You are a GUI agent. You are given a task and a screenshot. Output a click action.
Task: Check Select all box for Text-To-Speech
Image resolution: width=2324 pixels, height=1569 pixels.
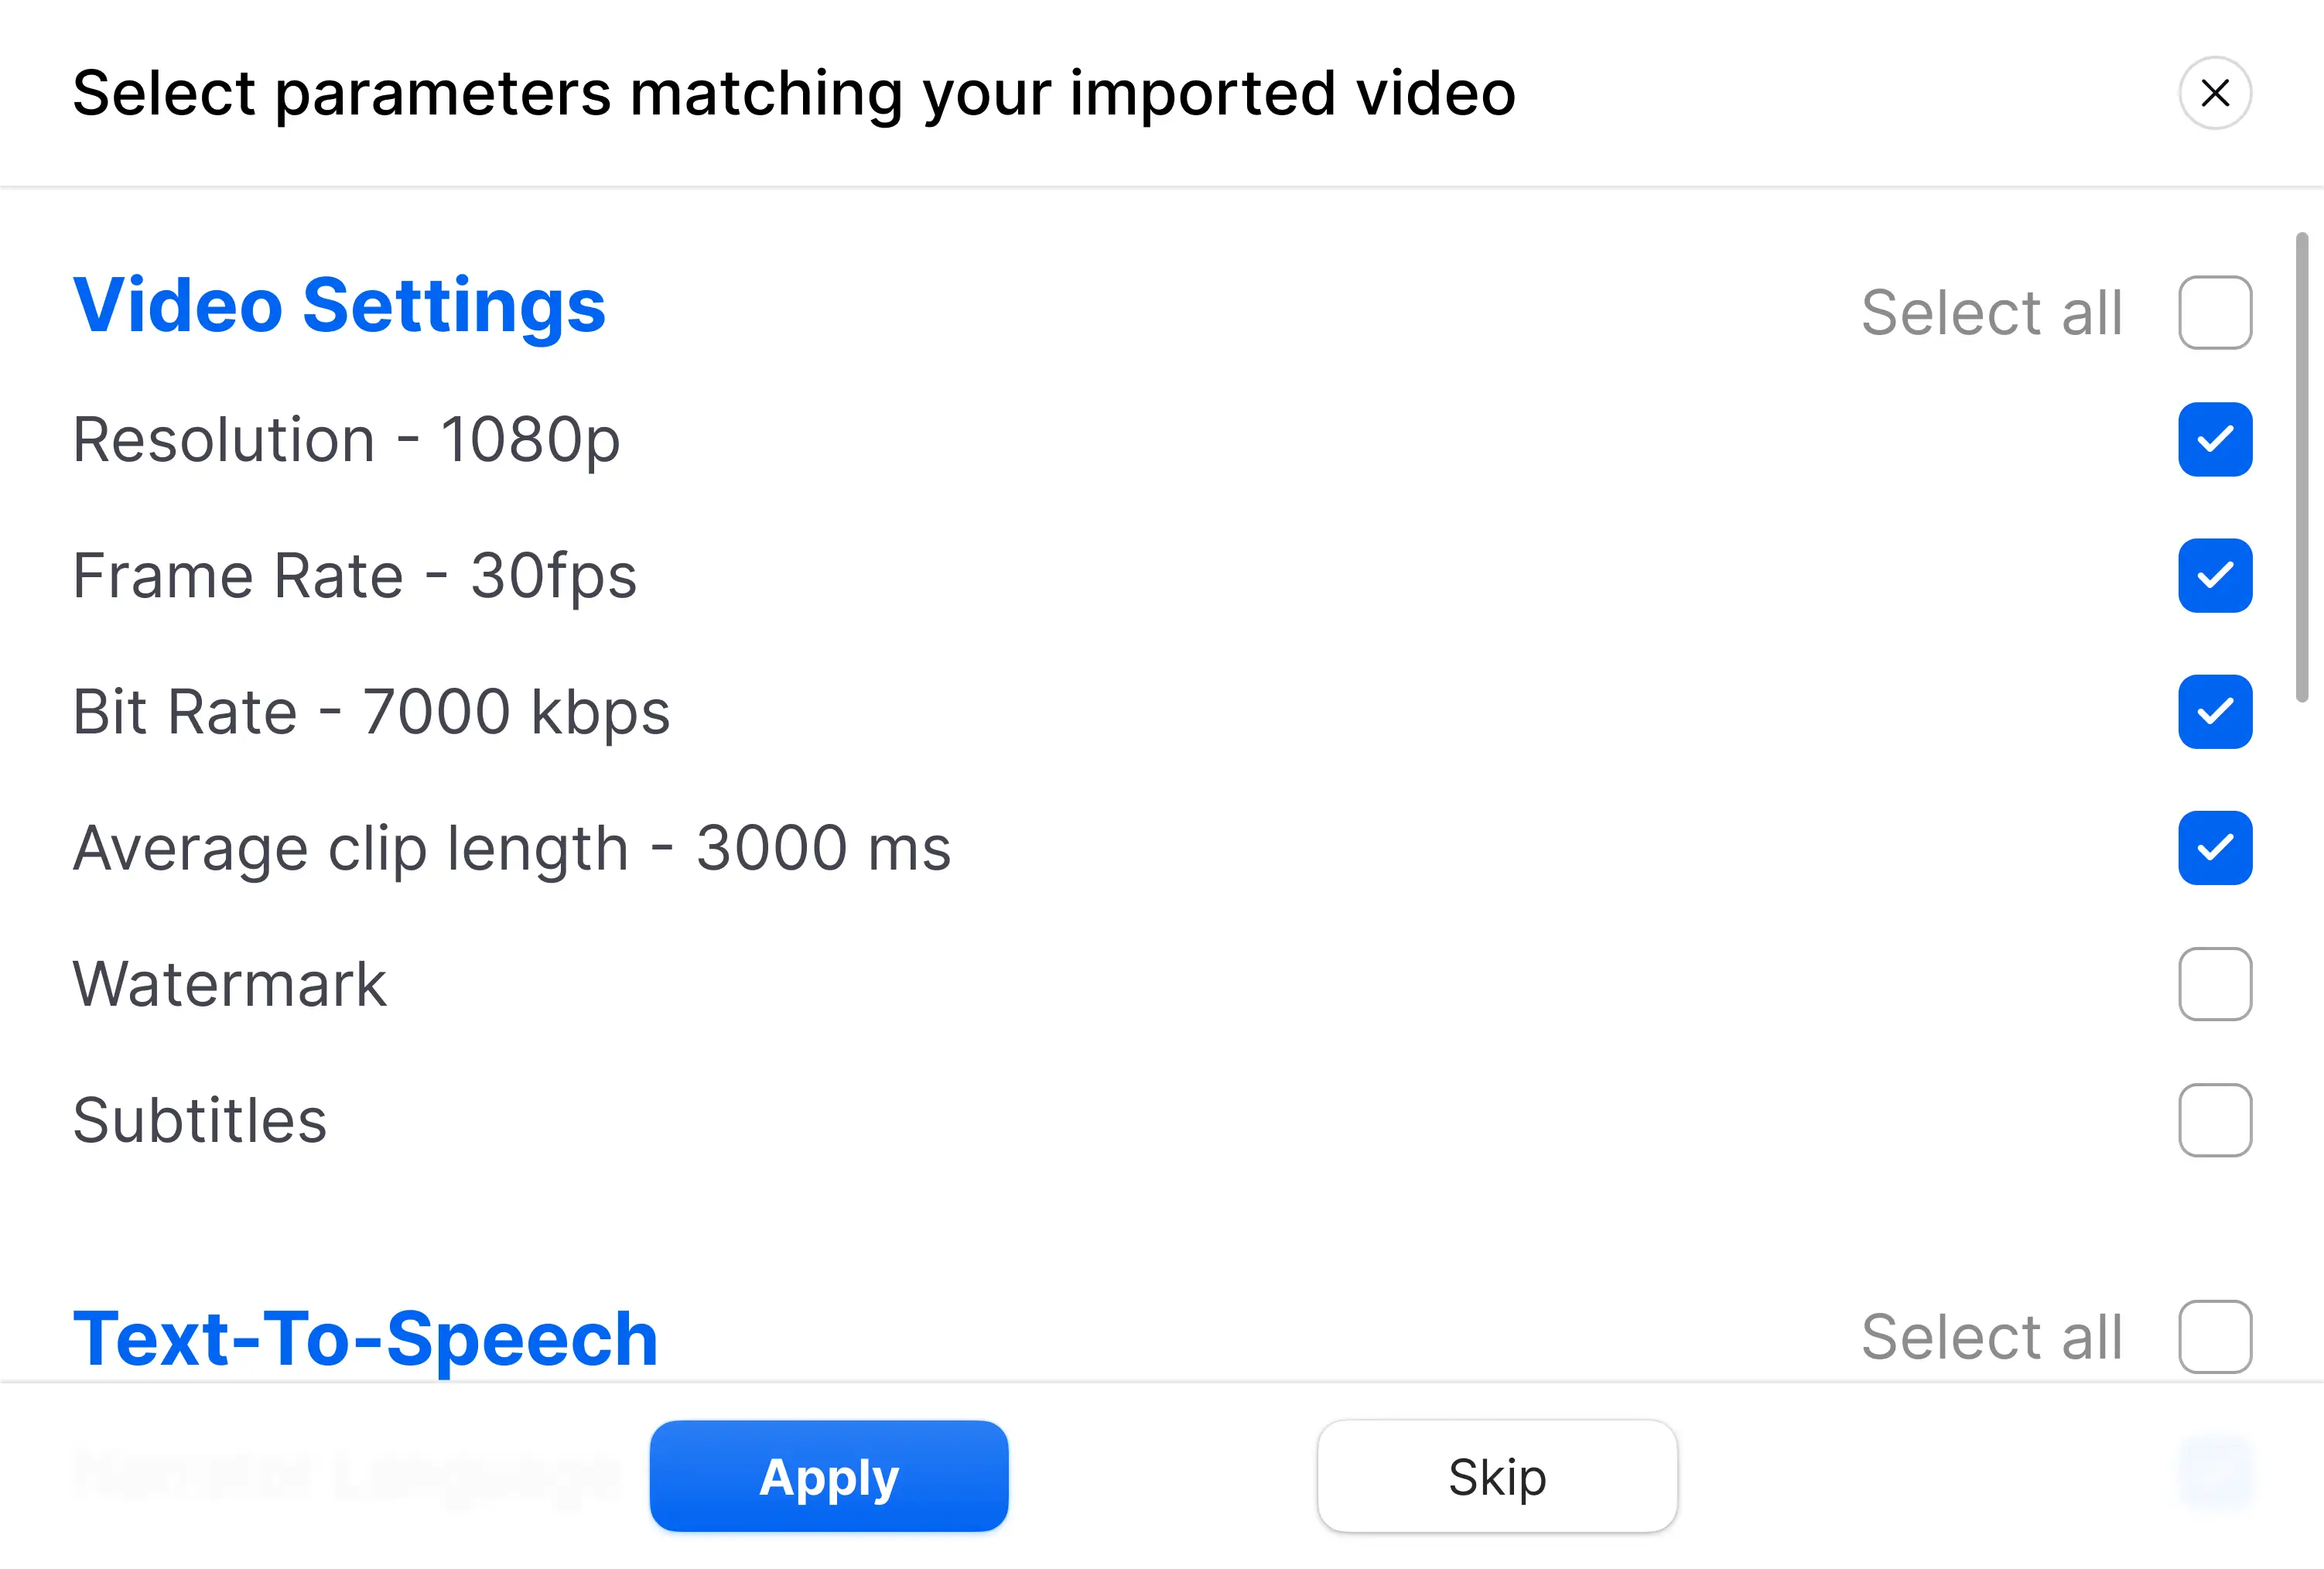tap(2215, 1336)
